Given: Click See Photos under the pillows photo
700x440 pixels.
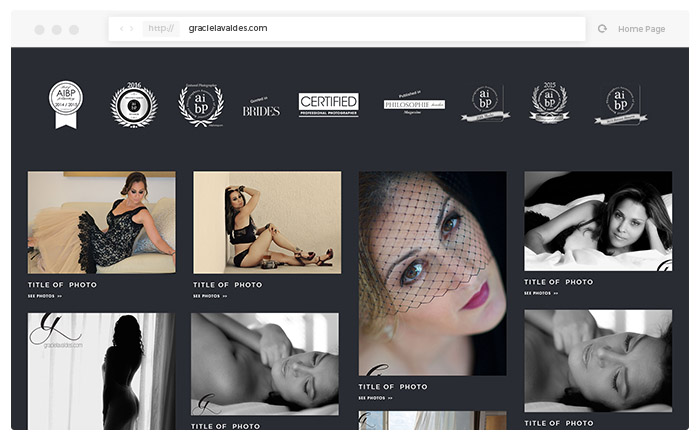Looking at the screenshot, I should point(541,293).
